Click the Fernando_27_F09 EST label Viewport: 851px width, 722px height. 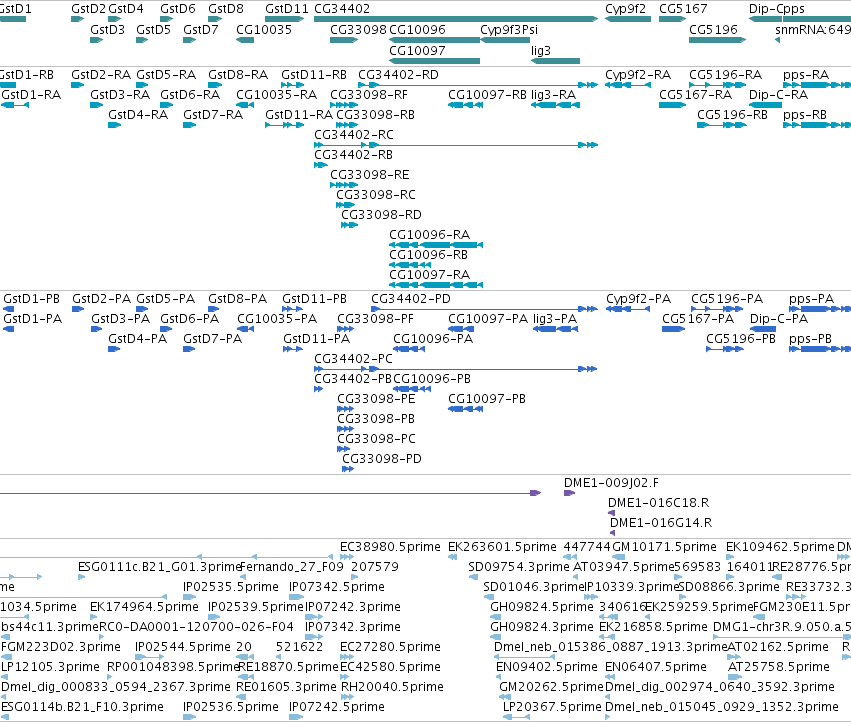291,567
